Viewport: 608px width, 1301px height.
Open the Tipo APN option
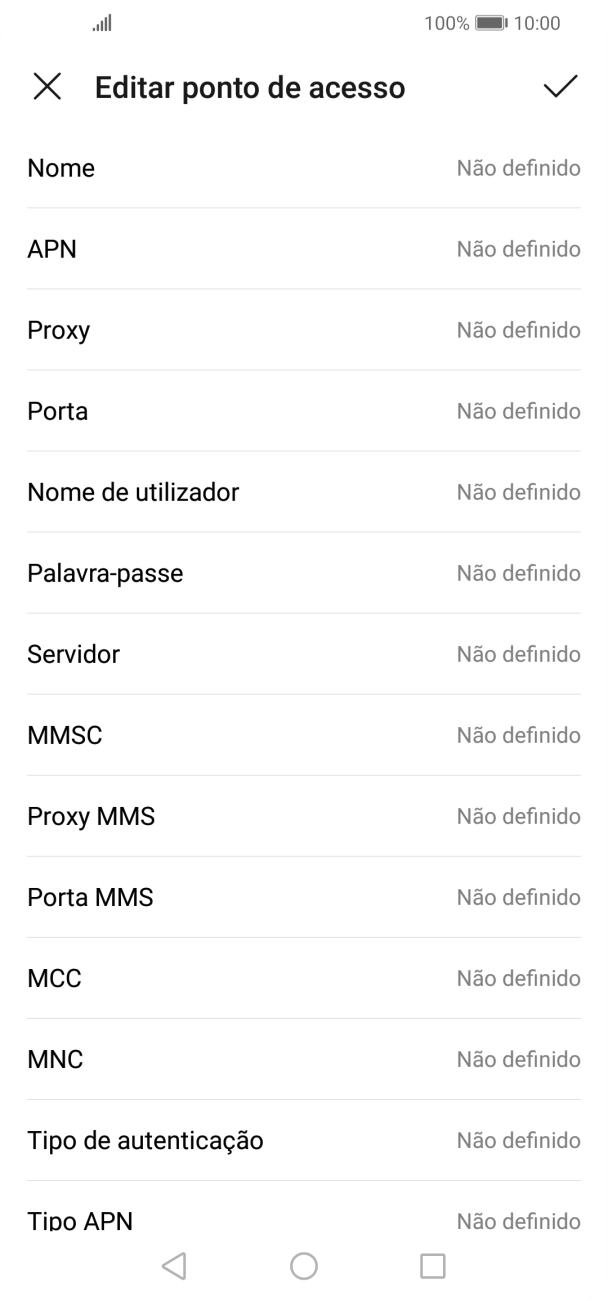point(303,1218)
